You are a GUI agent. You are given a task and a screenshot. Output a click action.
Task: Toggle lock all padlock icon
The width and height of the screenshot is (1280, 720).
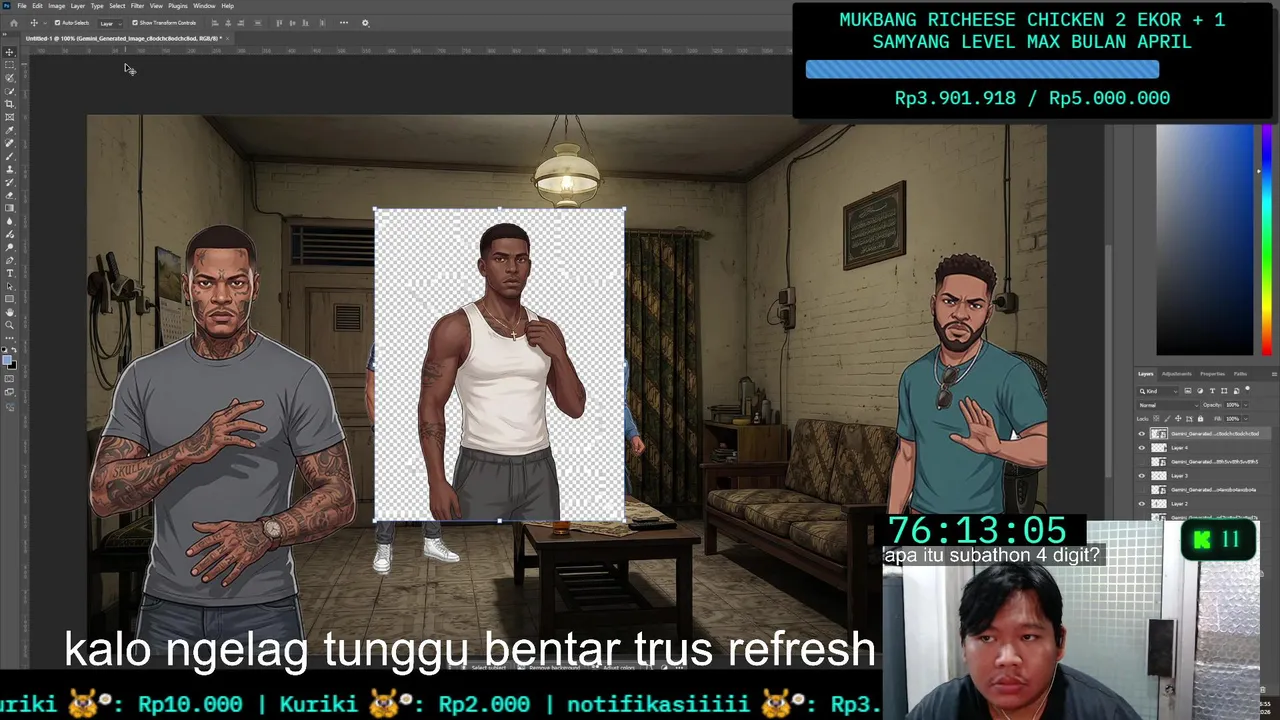tap(1200, 419)
